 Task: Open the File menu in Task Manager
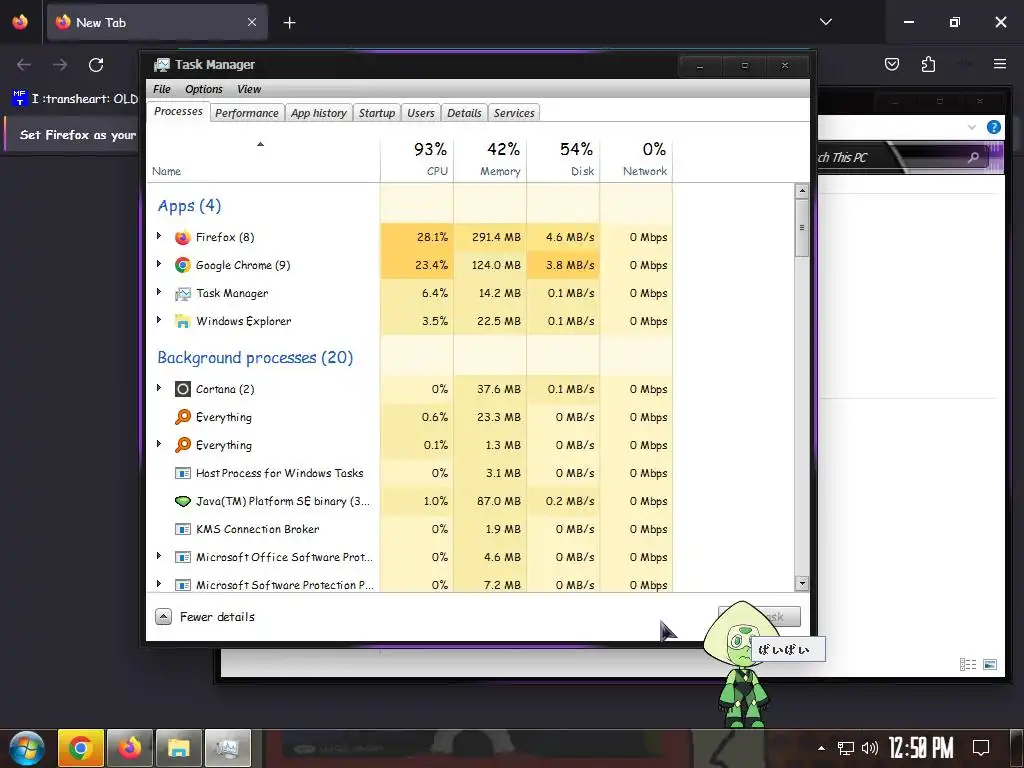point(161,89)
